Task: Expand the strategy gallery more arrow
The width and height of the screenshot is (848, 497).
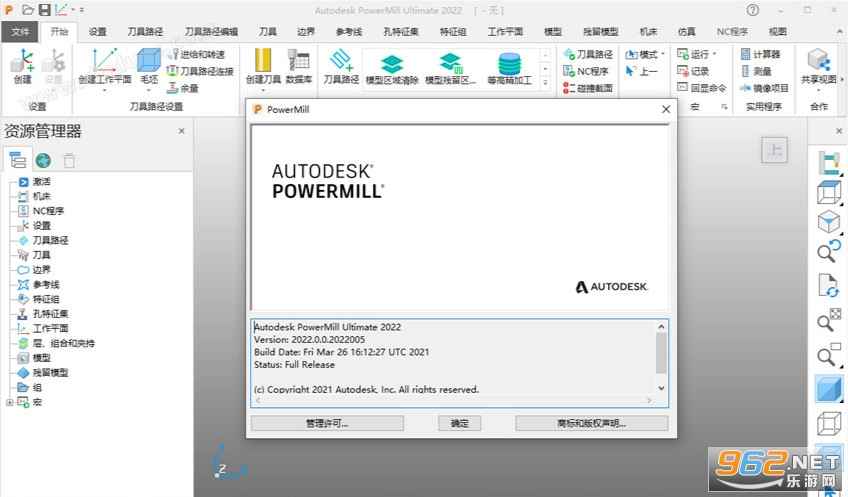Action: click(x=545, y=83)
